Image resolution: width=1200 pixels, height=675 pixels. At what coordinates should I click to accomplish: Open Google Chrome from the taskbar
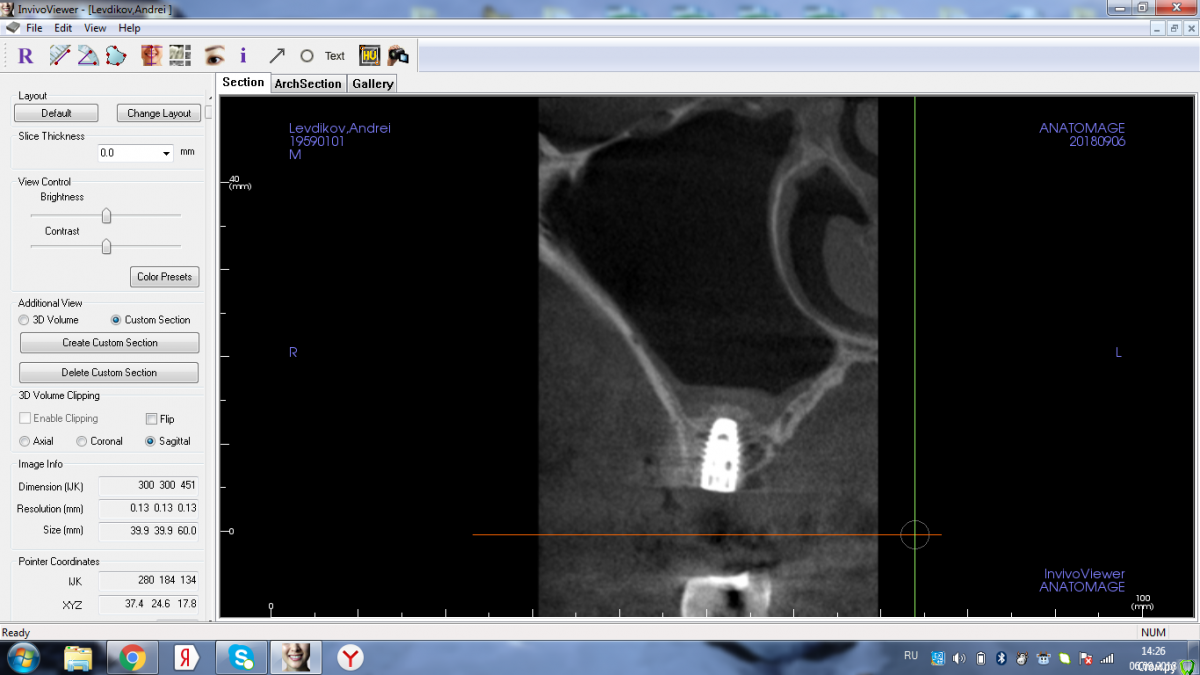(132, 657)
